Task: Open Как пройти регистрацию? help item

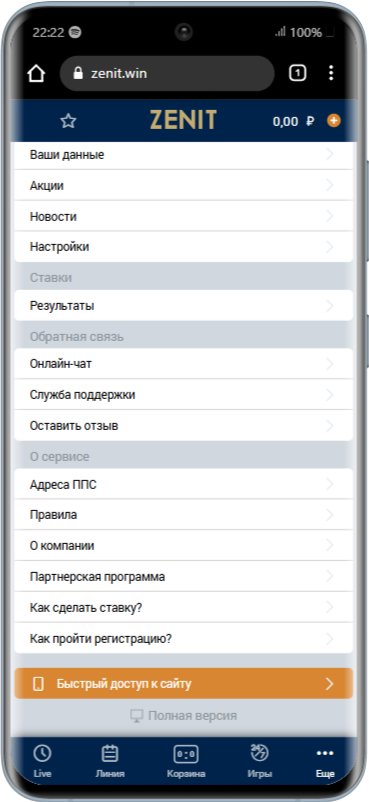Action: pos(184,638)
